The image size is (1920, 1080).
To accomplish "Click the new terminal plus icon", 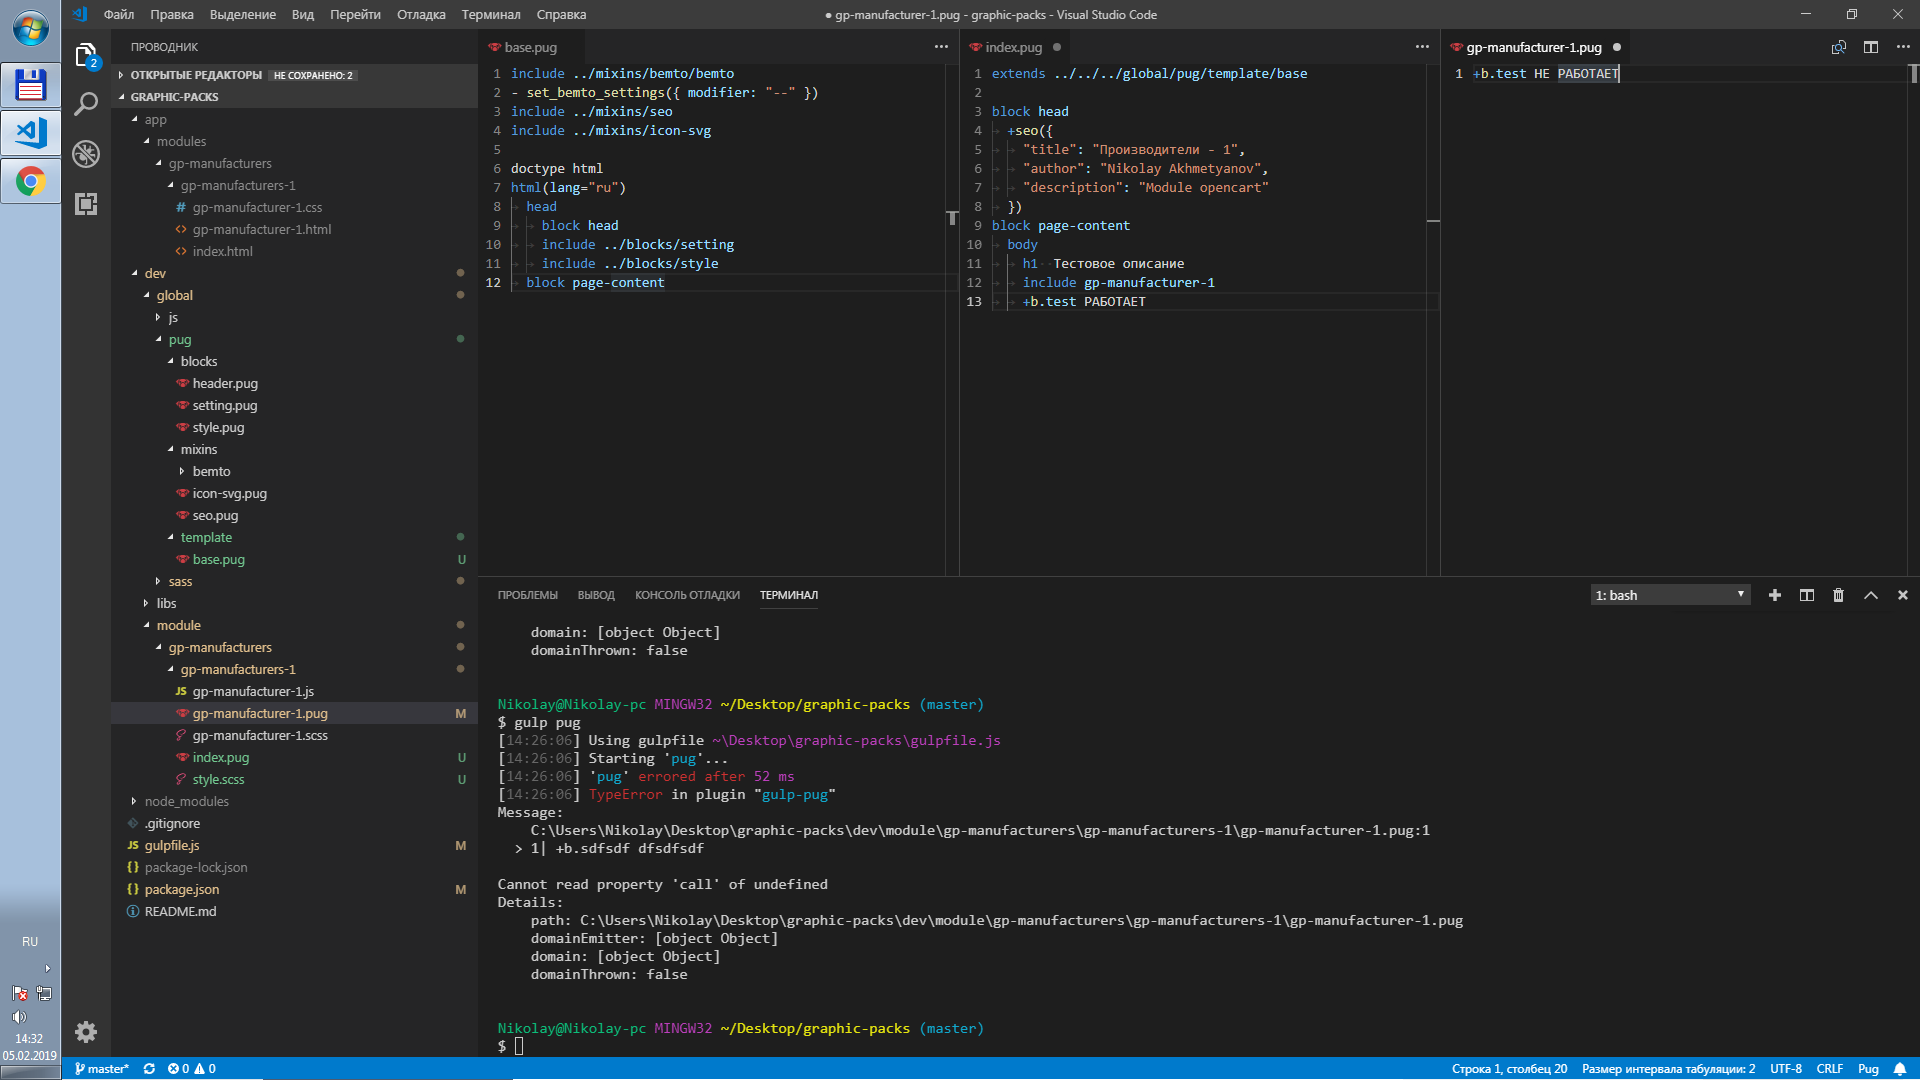I will click(x=1775, y=595).
